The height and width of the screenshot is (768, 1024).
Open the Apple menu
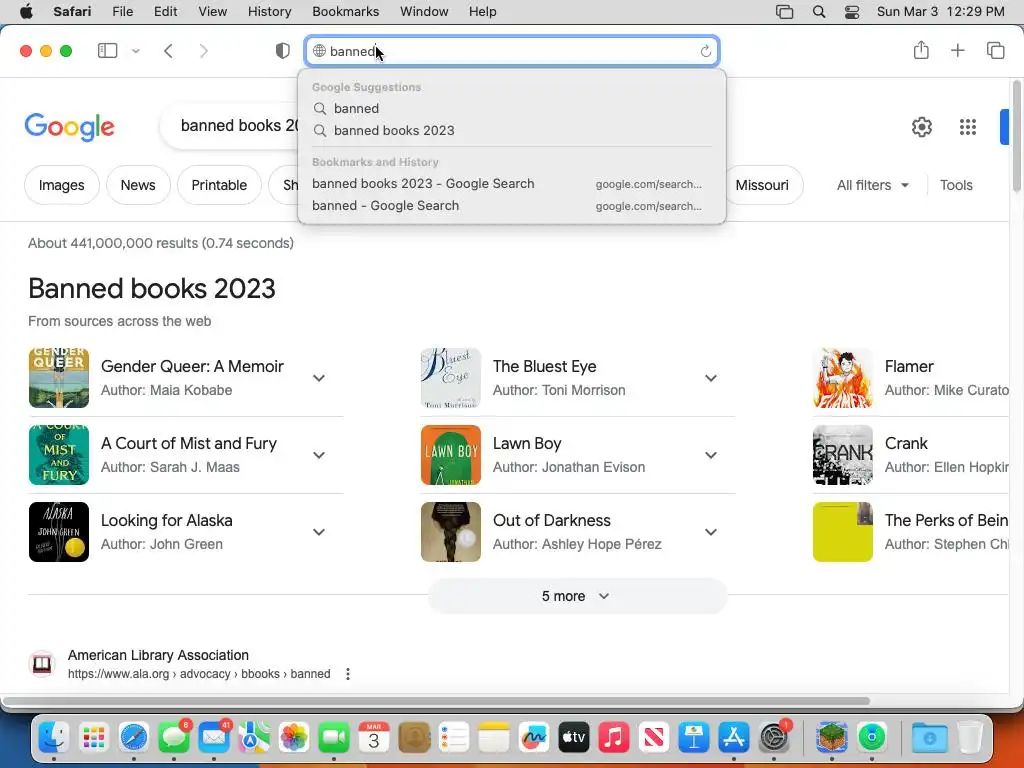click(26, 12)
